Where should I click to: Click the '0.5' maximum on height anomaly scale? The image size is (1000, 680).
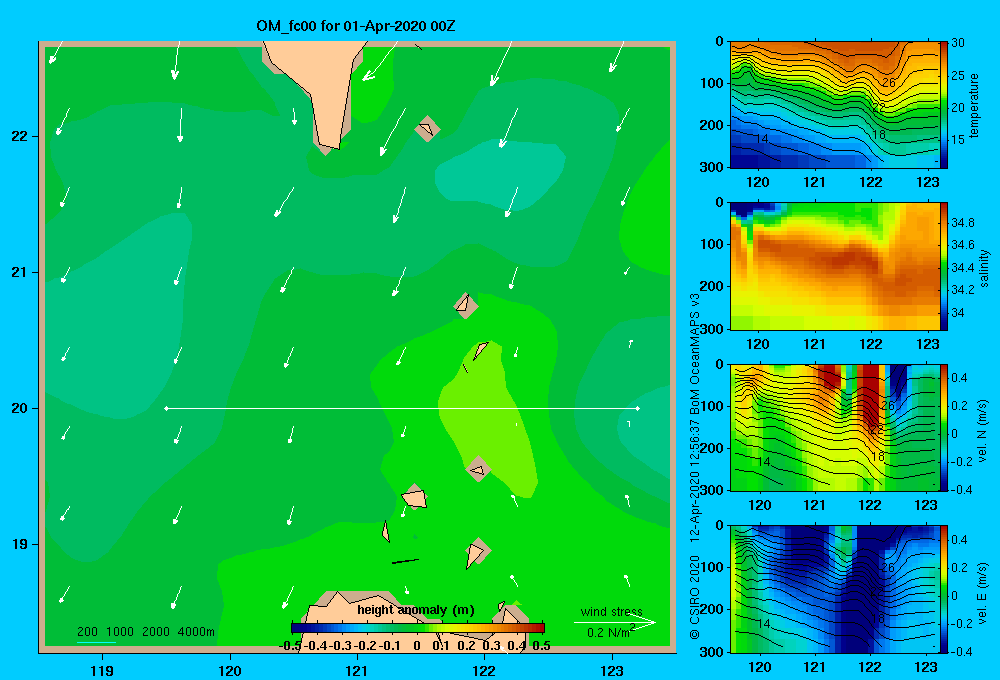click(x=541, y=646)
